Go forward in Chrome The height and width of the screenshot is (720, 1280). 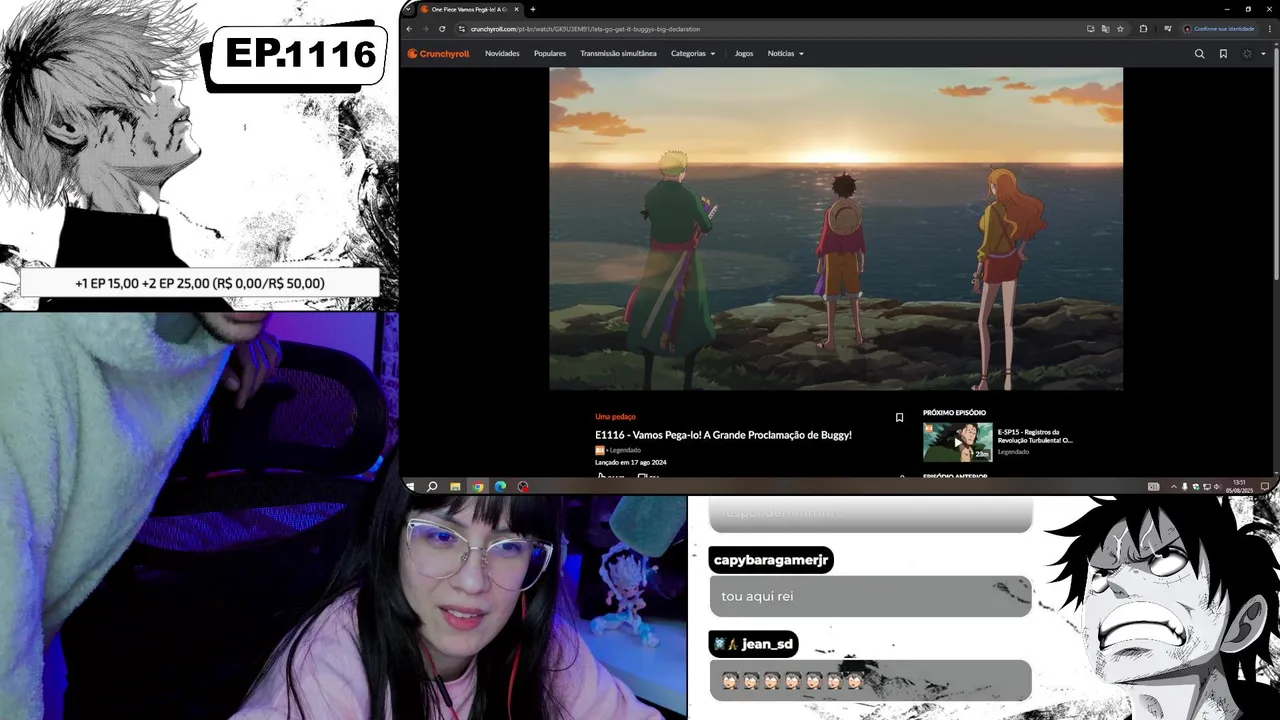(x=425, y=29)
